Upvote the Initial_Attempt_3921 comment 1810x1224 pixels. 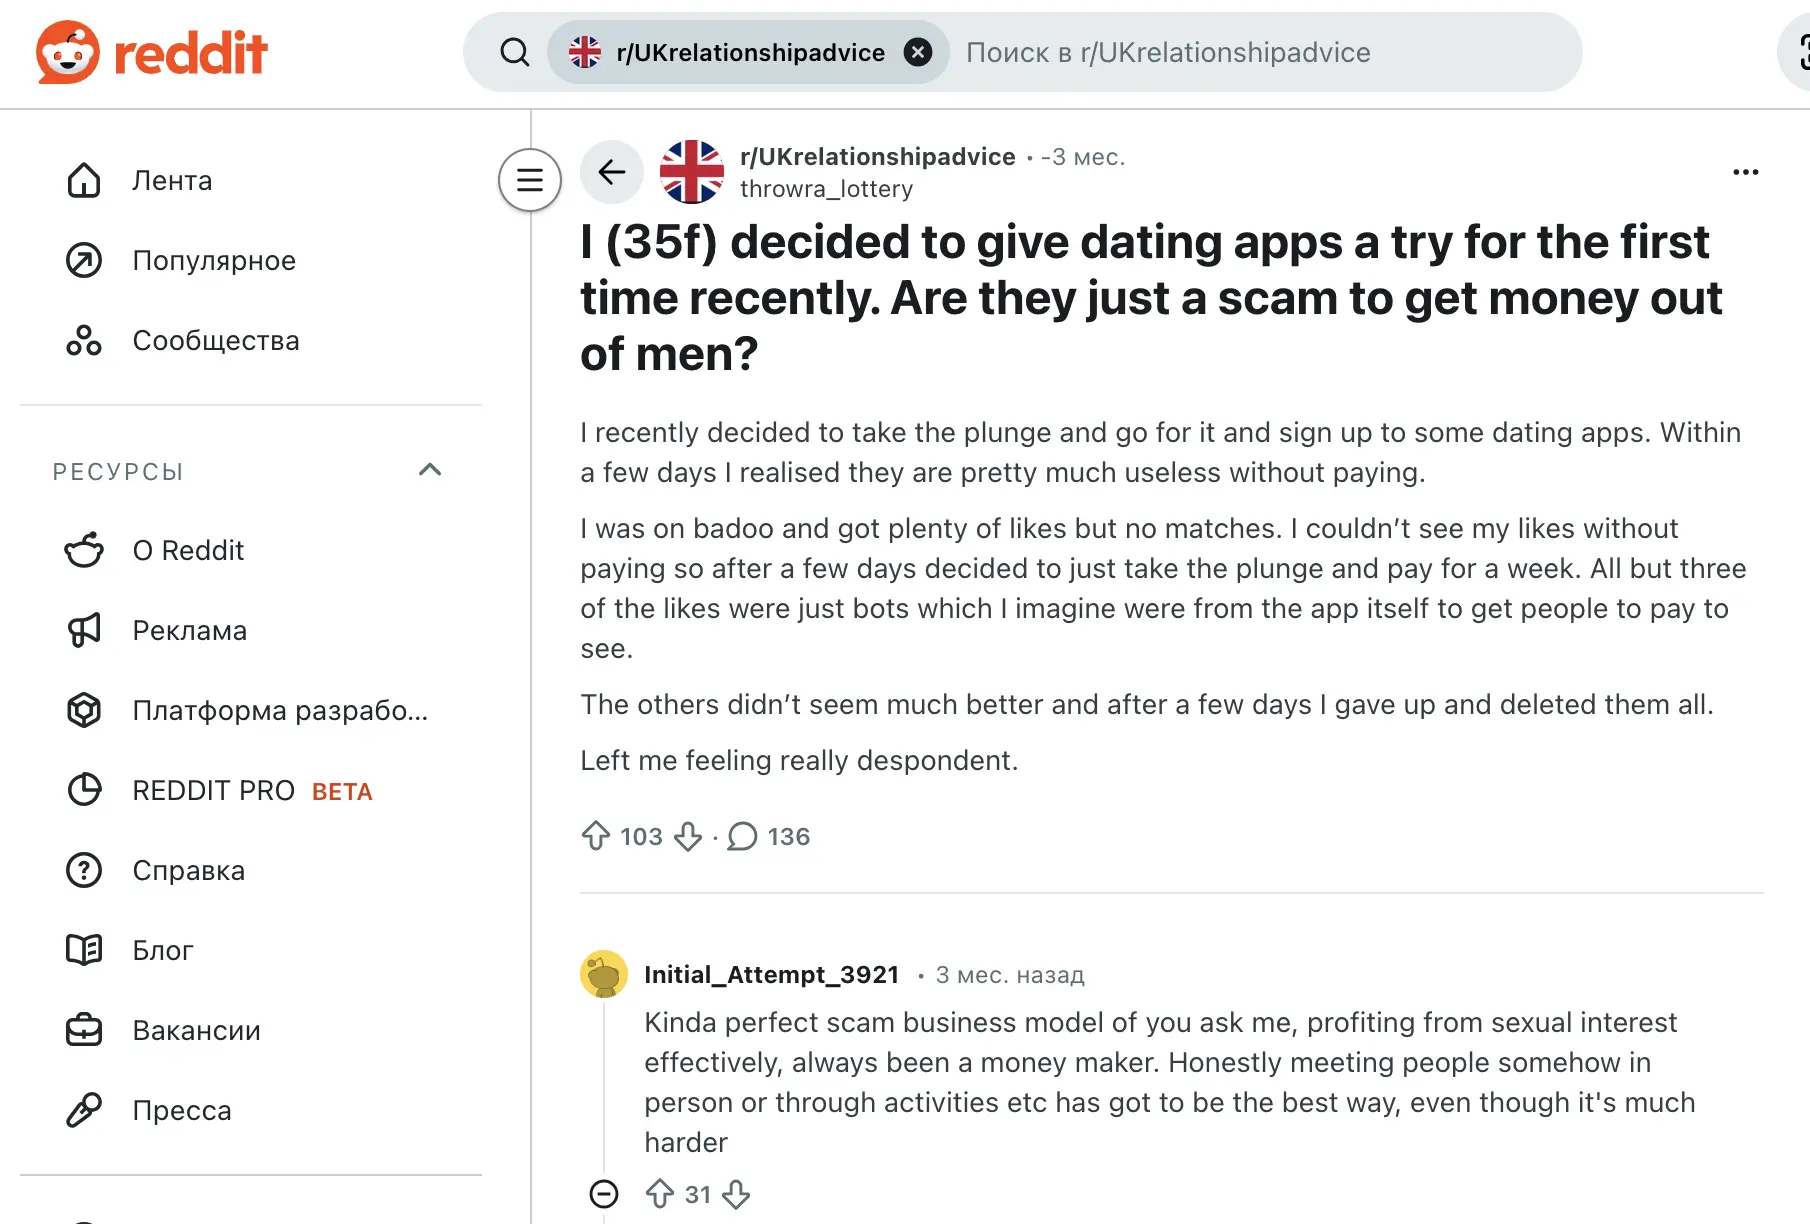pos(660,1194)
